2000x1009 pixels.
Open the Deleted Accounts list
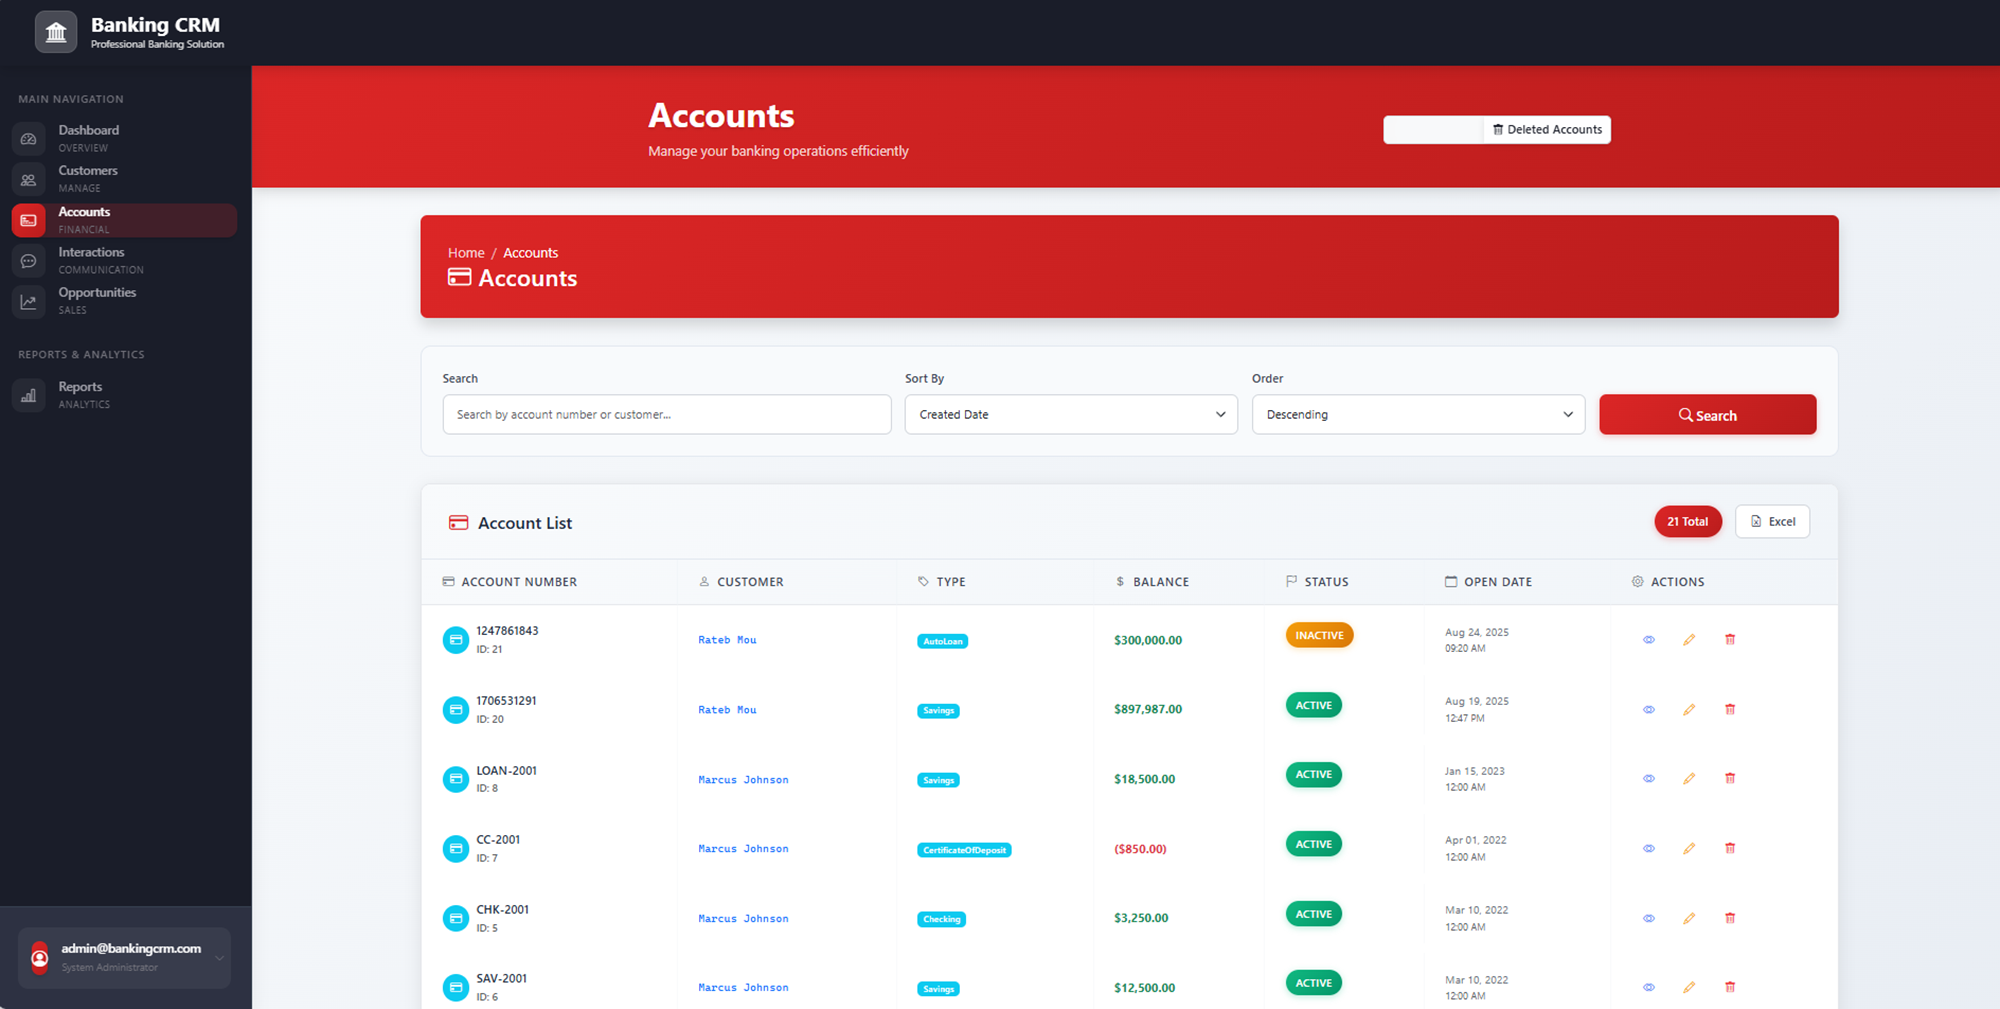coord(1546,129)
